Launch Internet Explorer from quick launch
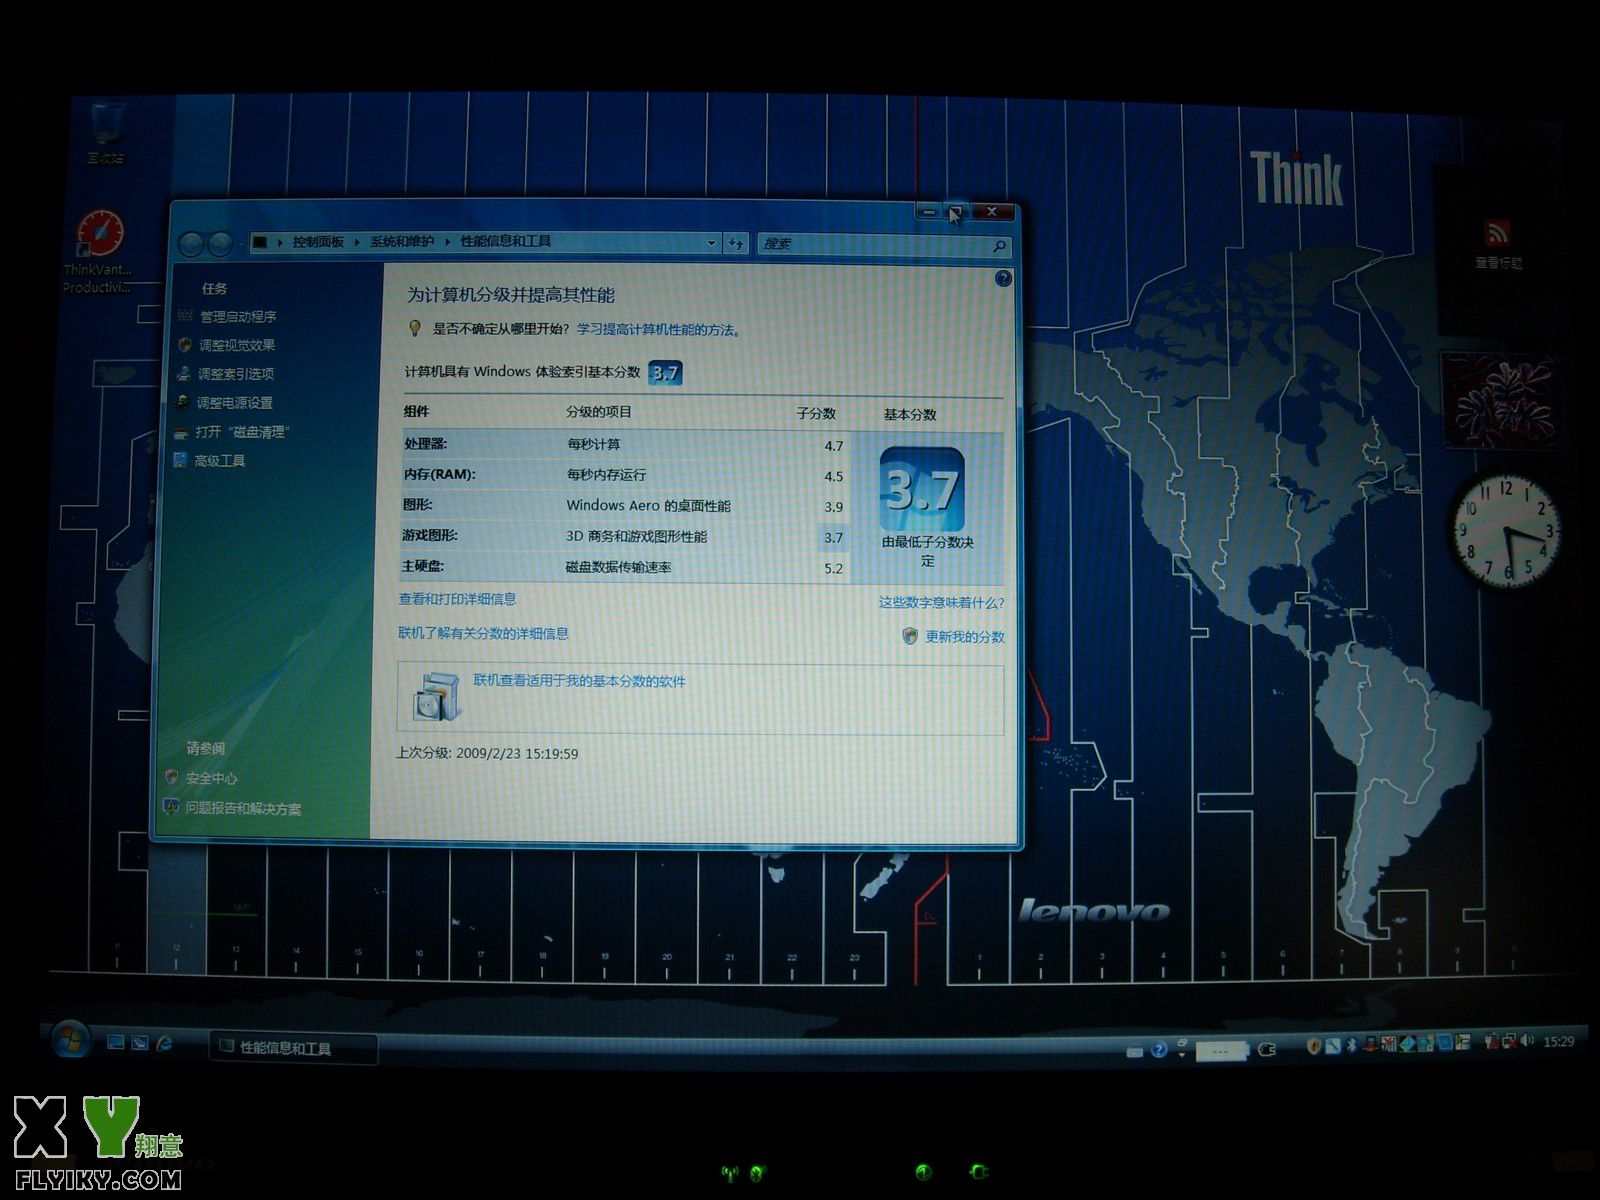The image size is (1600, 1200). [x=164, y=1042]
